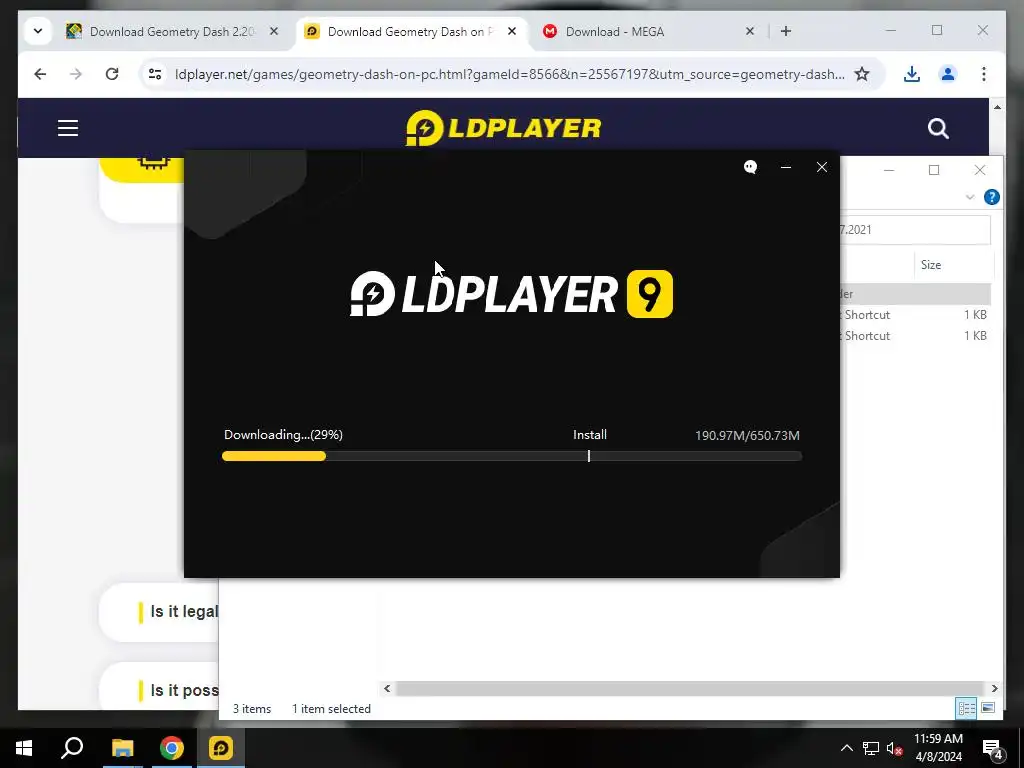
Task: Minimize the LDPlayer 9 installer window
Action: pyautogui.click(x=786, y=167)
